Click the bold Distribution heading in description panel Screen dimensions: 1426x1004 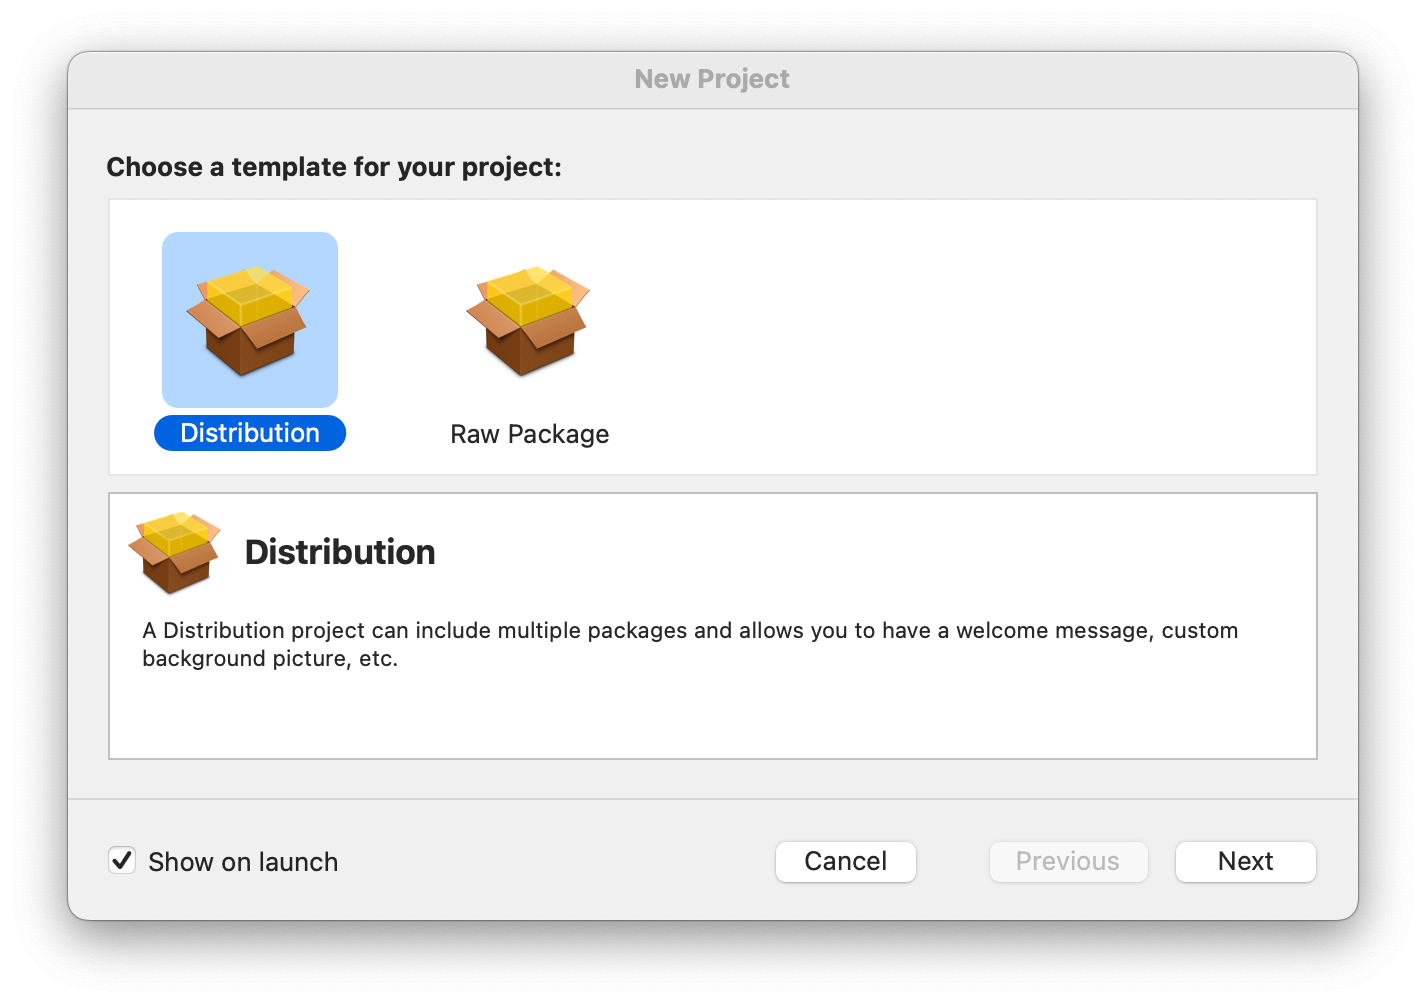click(340, 552)
